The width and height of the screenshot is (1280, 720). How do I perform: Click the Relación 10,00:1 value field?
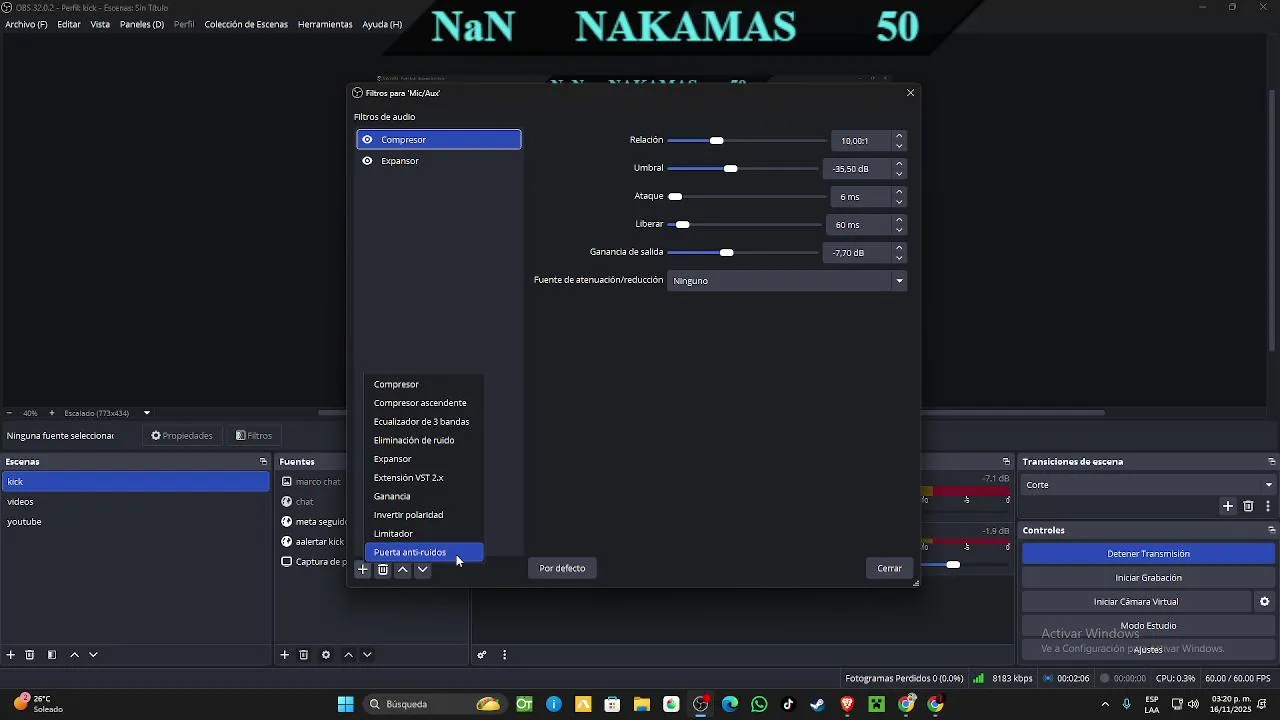pos(861,141)
